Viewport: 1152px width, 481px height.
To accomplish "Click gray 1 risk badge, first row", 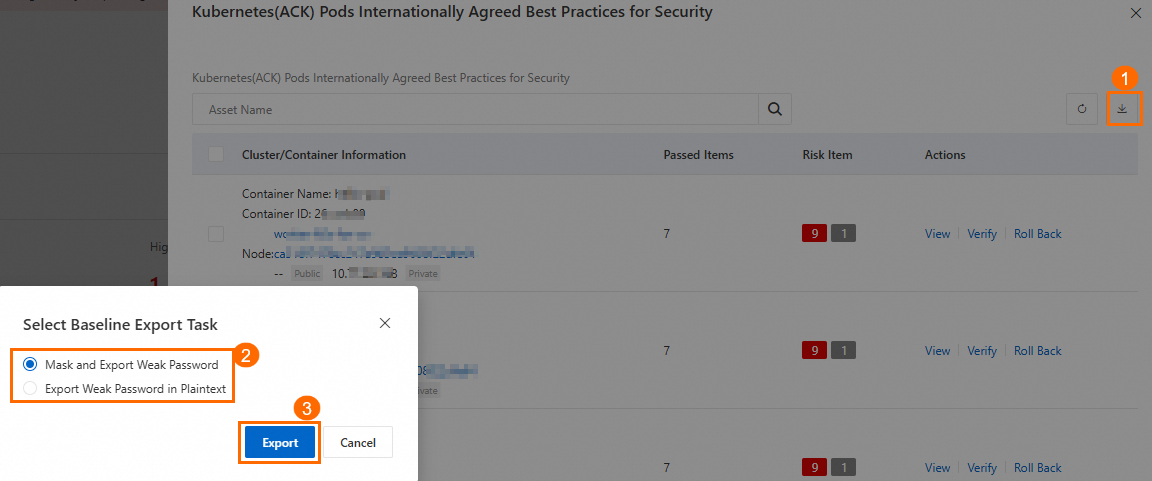I will (844, 234).
